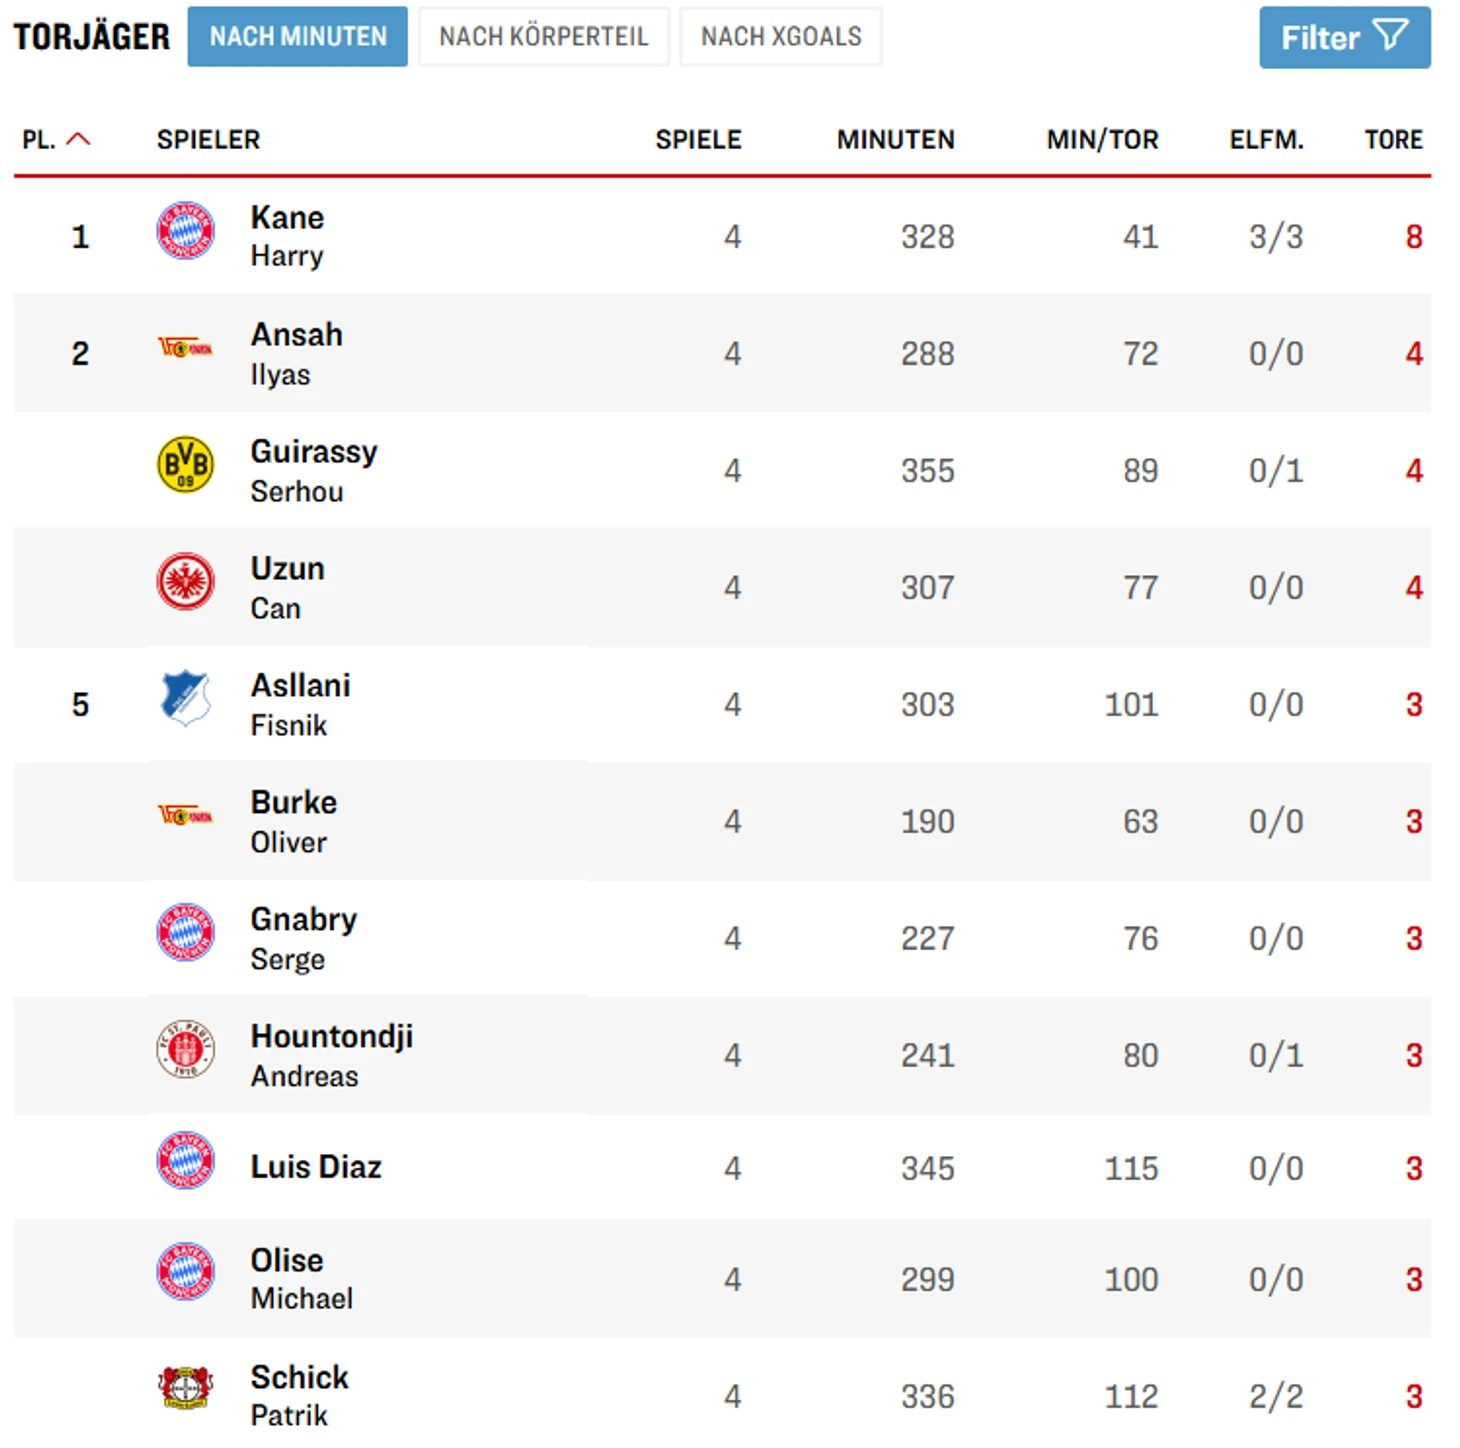Open Harry Kane's player page
This screenshot has height=1448, width=1460.
point(287,235)
